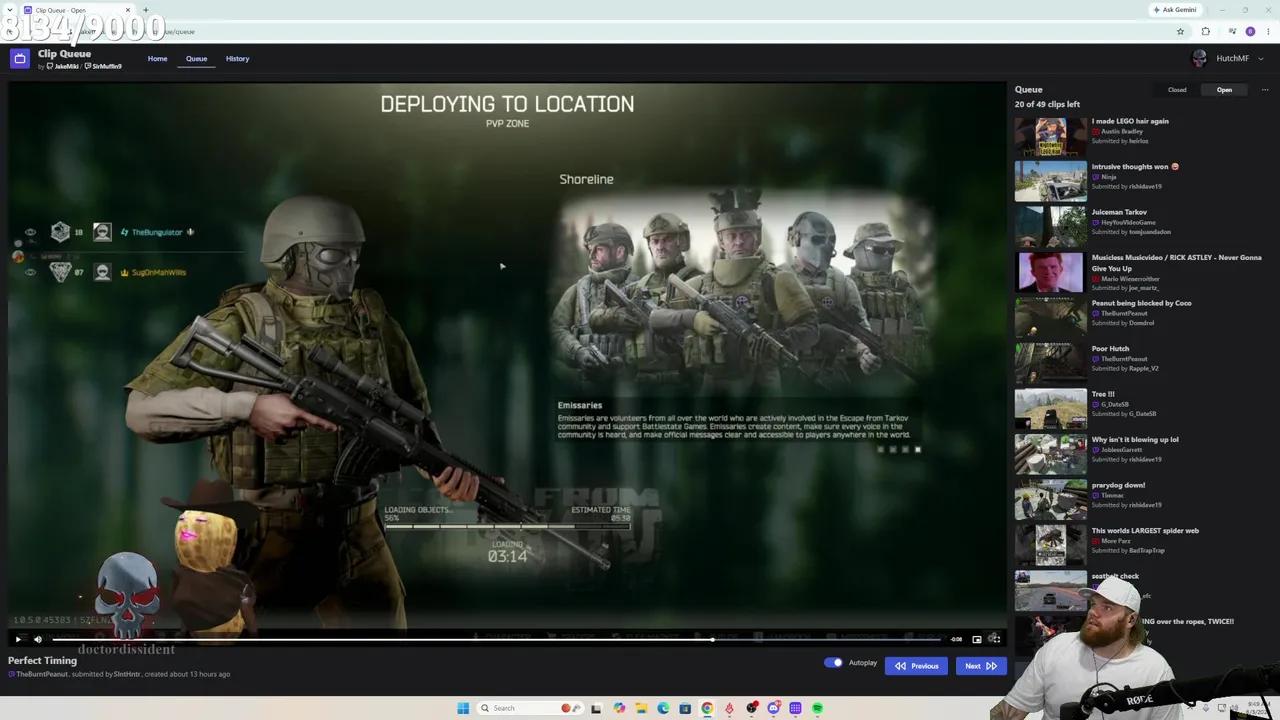Click the Clip Queue logo icon

(19, 59)
